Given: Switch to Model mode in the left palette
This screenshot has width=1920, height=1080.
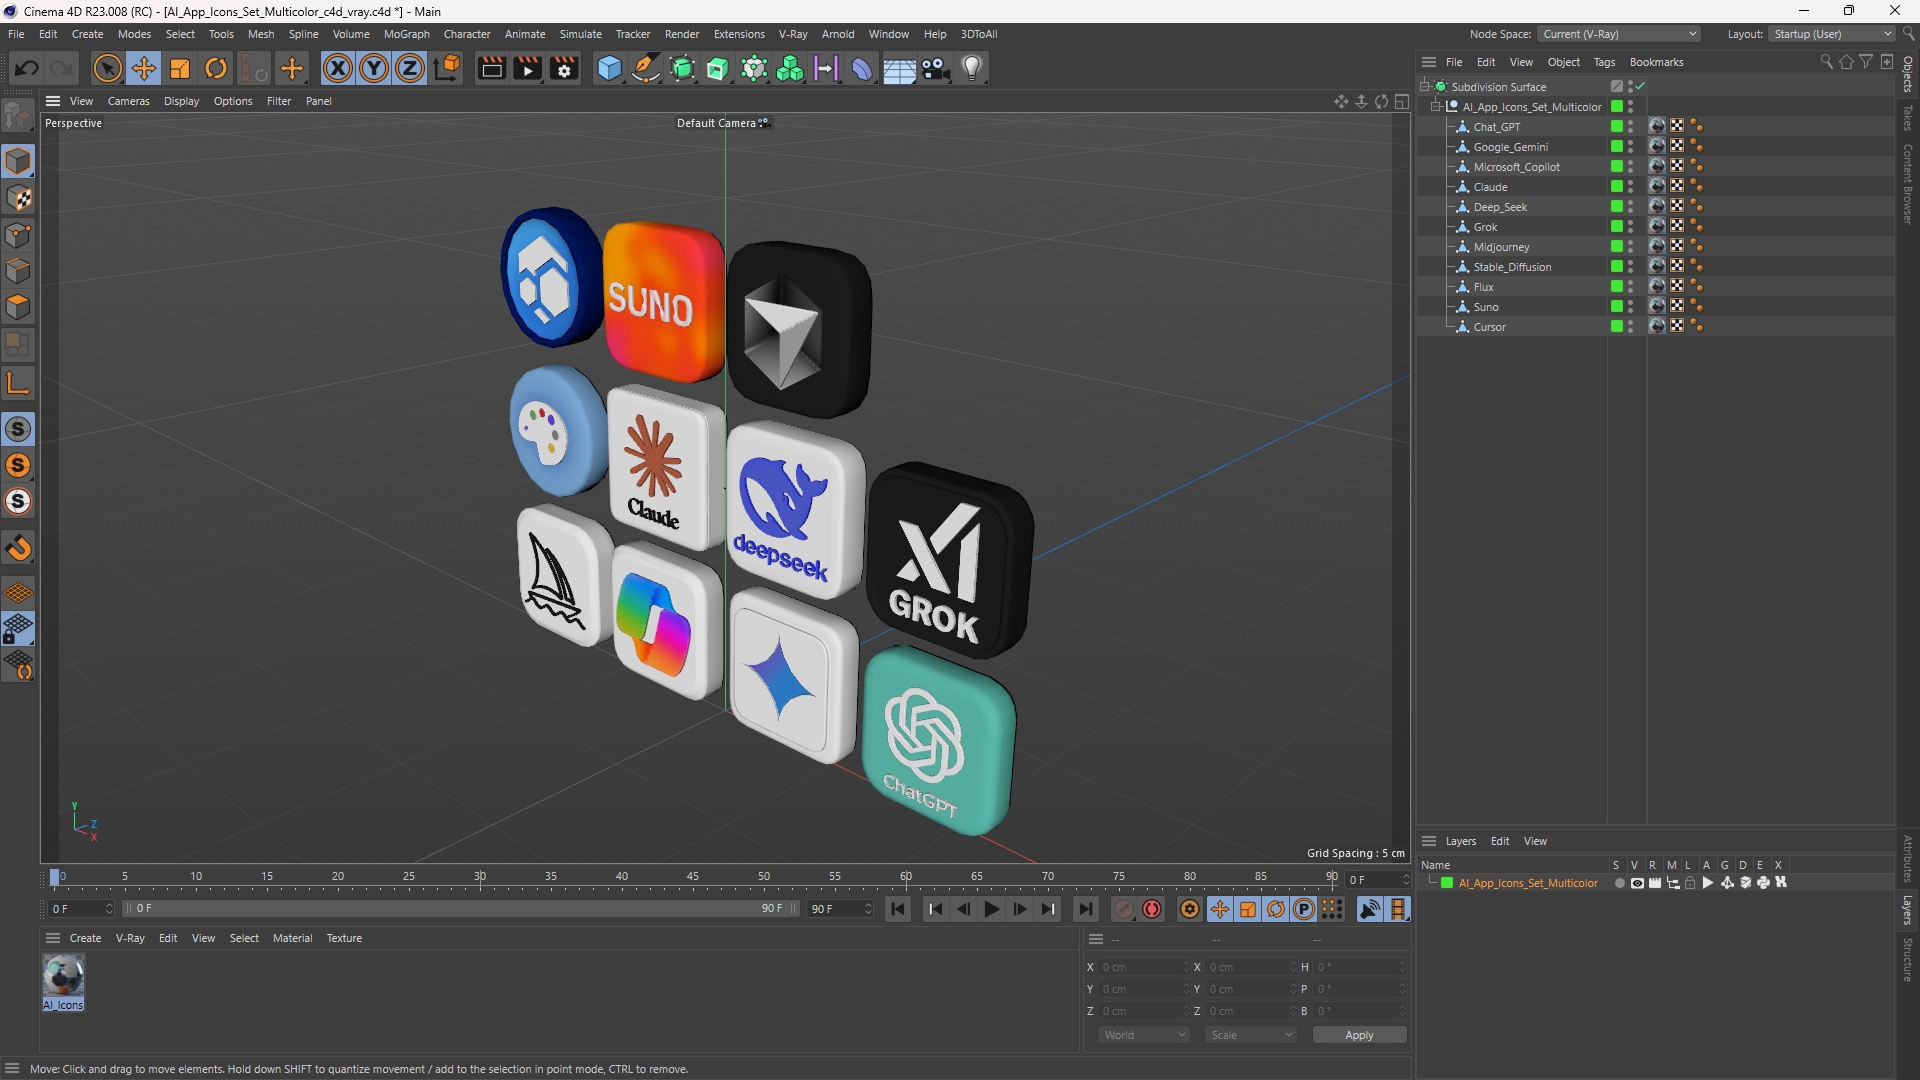Looking at the screenshot, I should tap(18, 161).
